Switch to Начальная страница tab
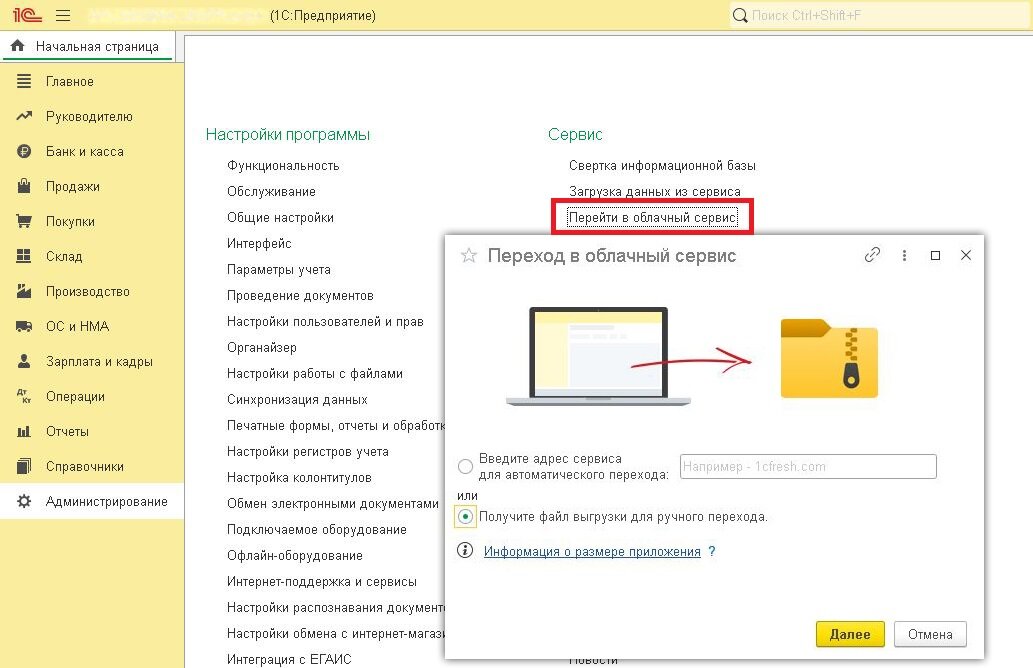1033x668 pixels. (88, 46)
